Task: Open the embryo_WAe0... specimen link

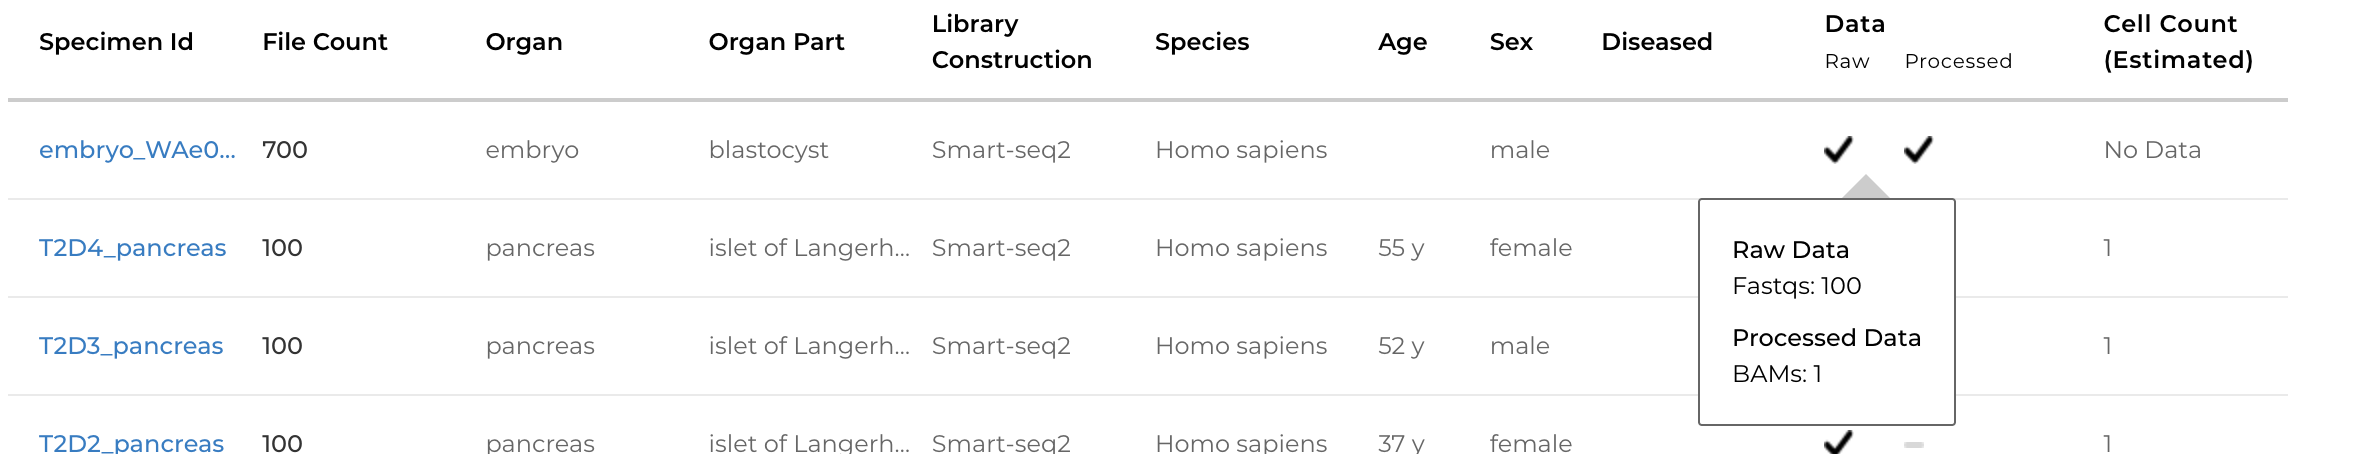Action: pos(137,150)
